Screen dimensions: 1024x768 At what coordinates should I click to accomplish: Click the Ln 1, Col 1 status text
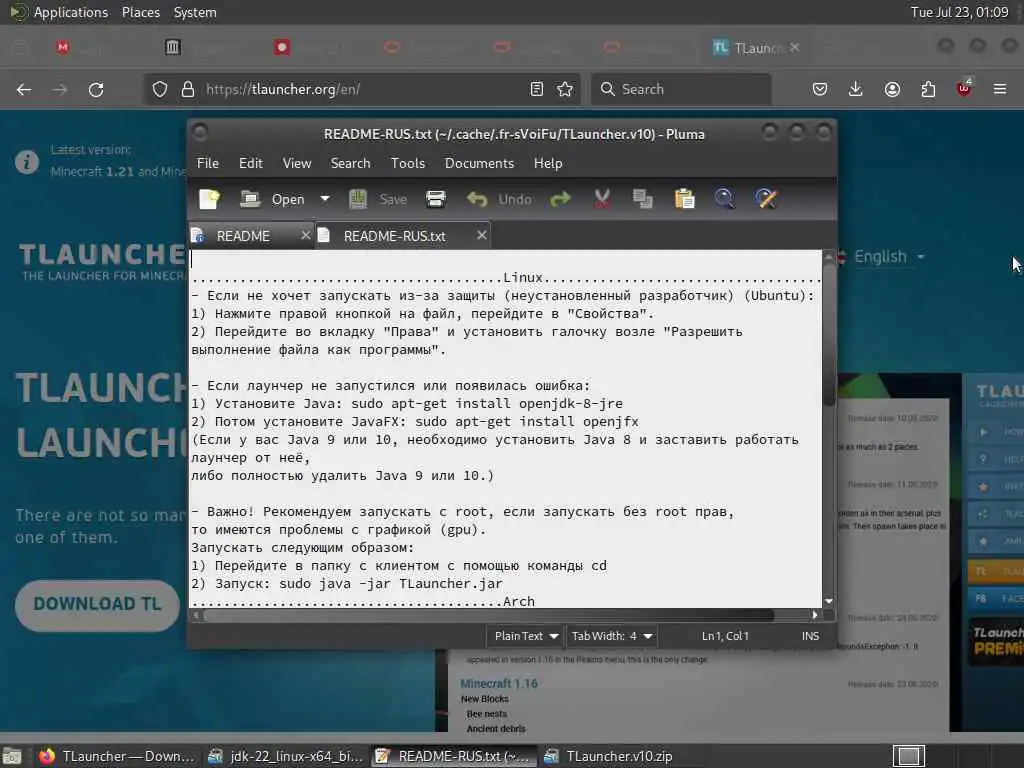pos(725,635)
